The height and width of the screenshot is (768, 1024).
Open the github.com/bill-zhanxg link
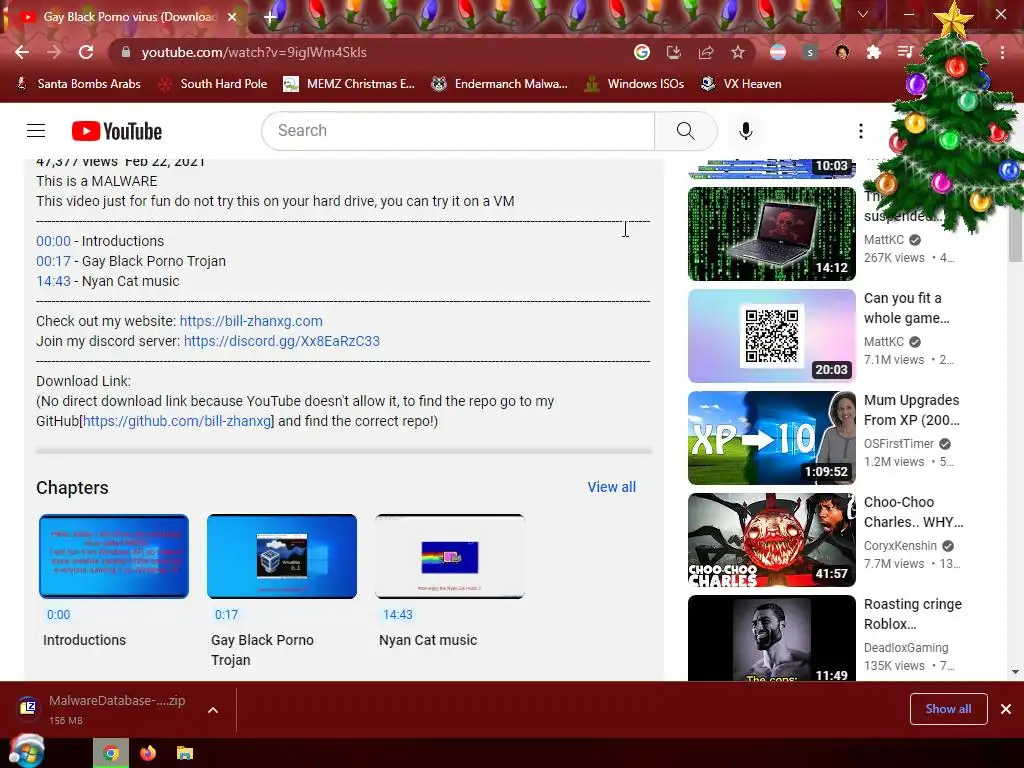coord(176,421)
